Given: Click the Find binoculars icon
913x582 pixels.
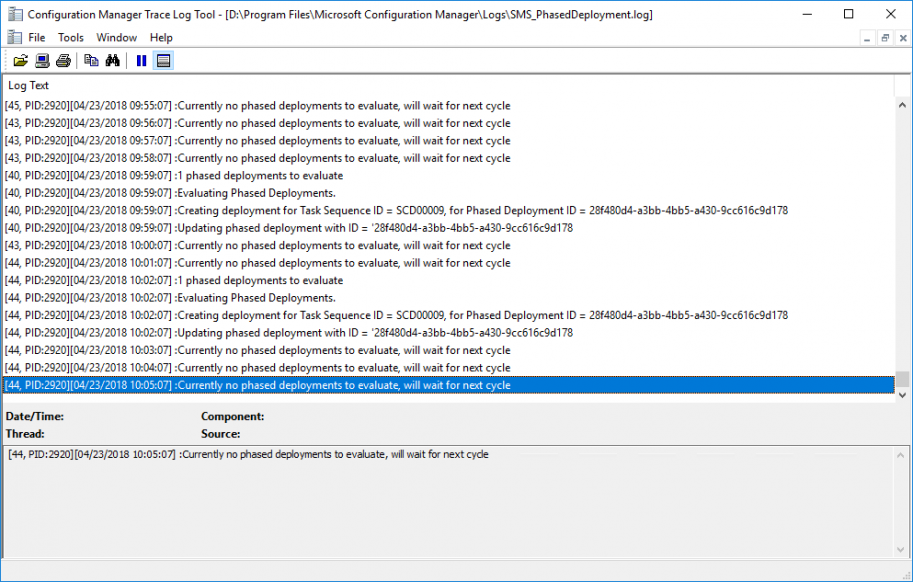Looking at the screenshot, I should coord(113,61).
